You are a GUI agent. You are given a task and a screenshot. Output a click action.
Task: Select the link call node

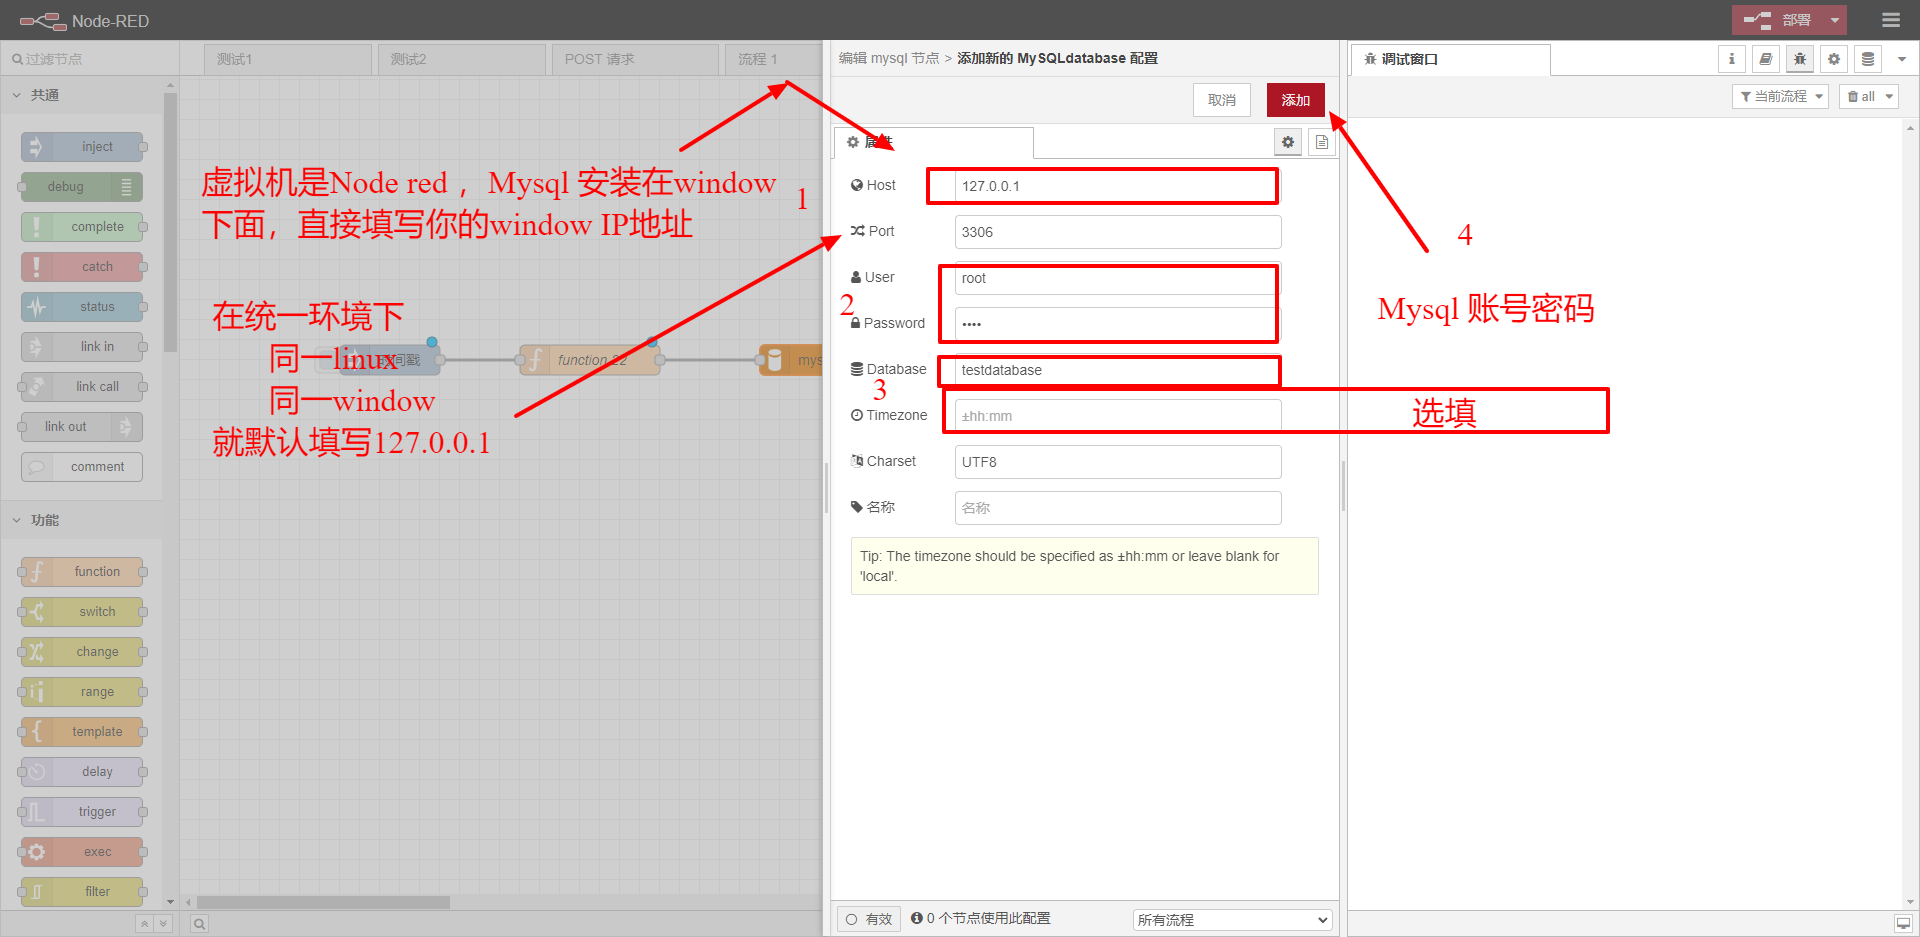[x=82, y=387]
